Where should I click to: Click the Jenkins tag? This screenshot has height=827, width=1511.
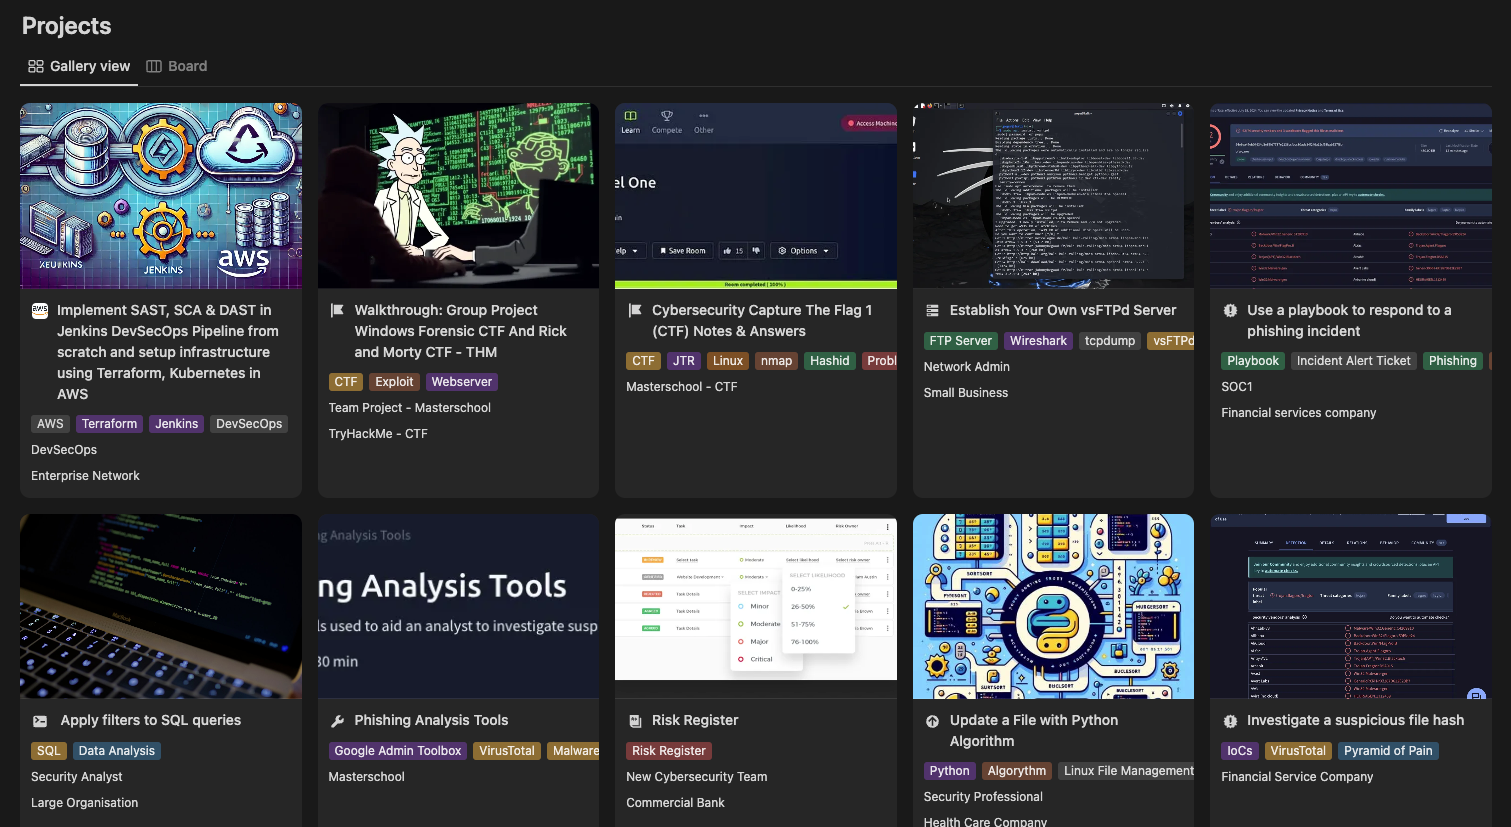pyautogui.click(x=177, y=424)
